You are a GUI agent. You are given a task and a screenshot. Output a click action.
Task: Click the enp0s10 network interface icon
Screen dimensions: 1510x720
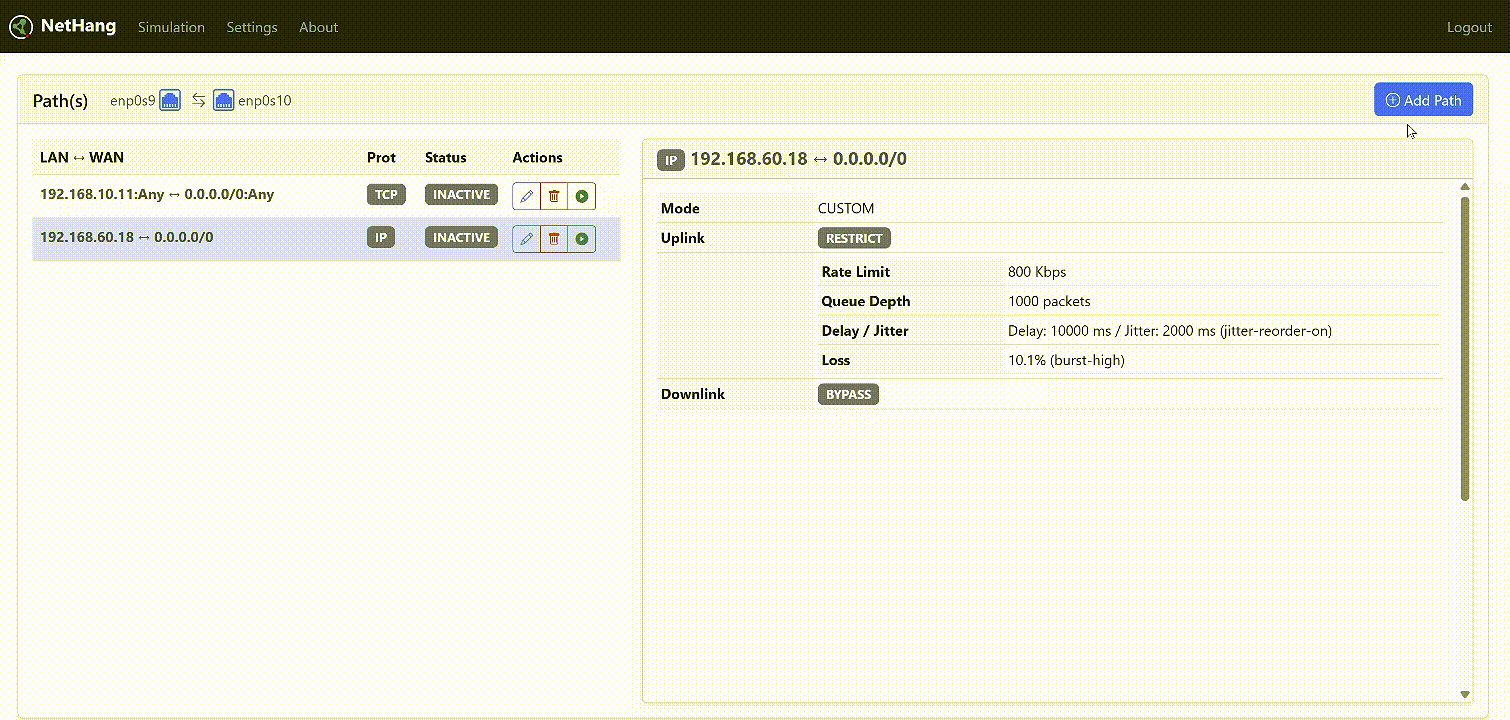(224, 100)
